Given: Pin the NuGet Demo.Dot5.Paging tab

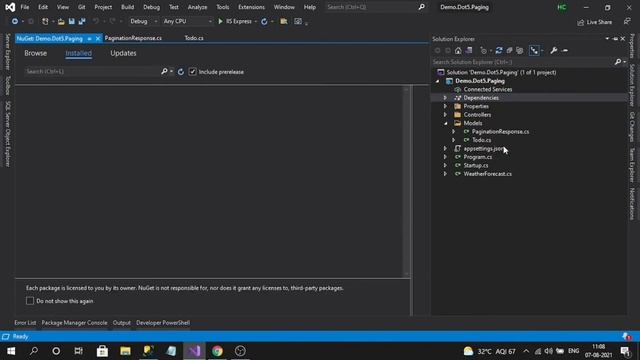Looking at the screenshot, I should click(x=89, y=39).
